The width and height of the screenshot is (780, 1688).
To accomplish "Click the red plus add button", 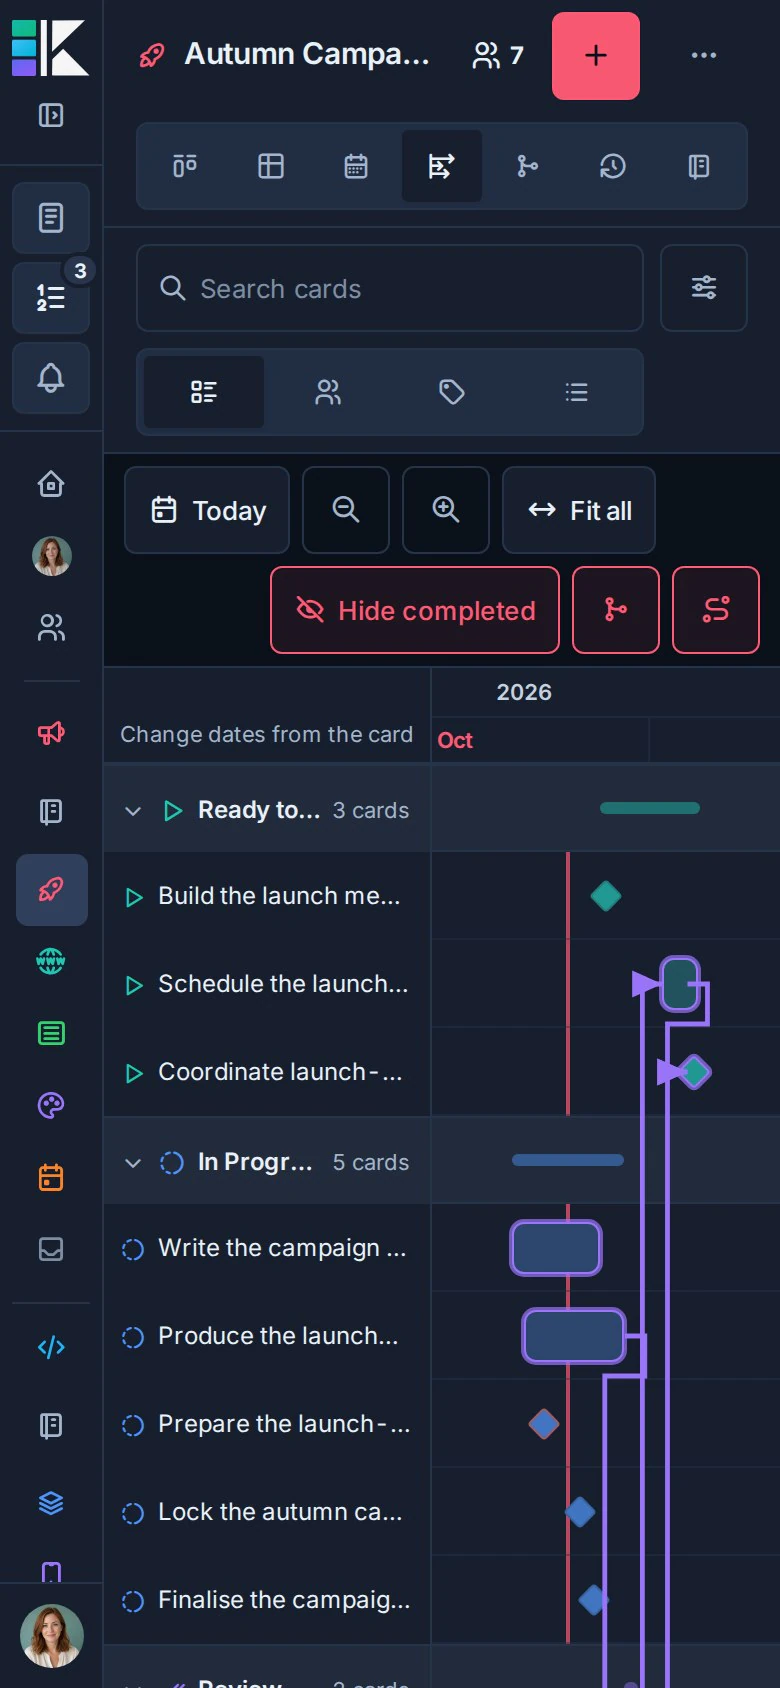I will coord(596,56).
